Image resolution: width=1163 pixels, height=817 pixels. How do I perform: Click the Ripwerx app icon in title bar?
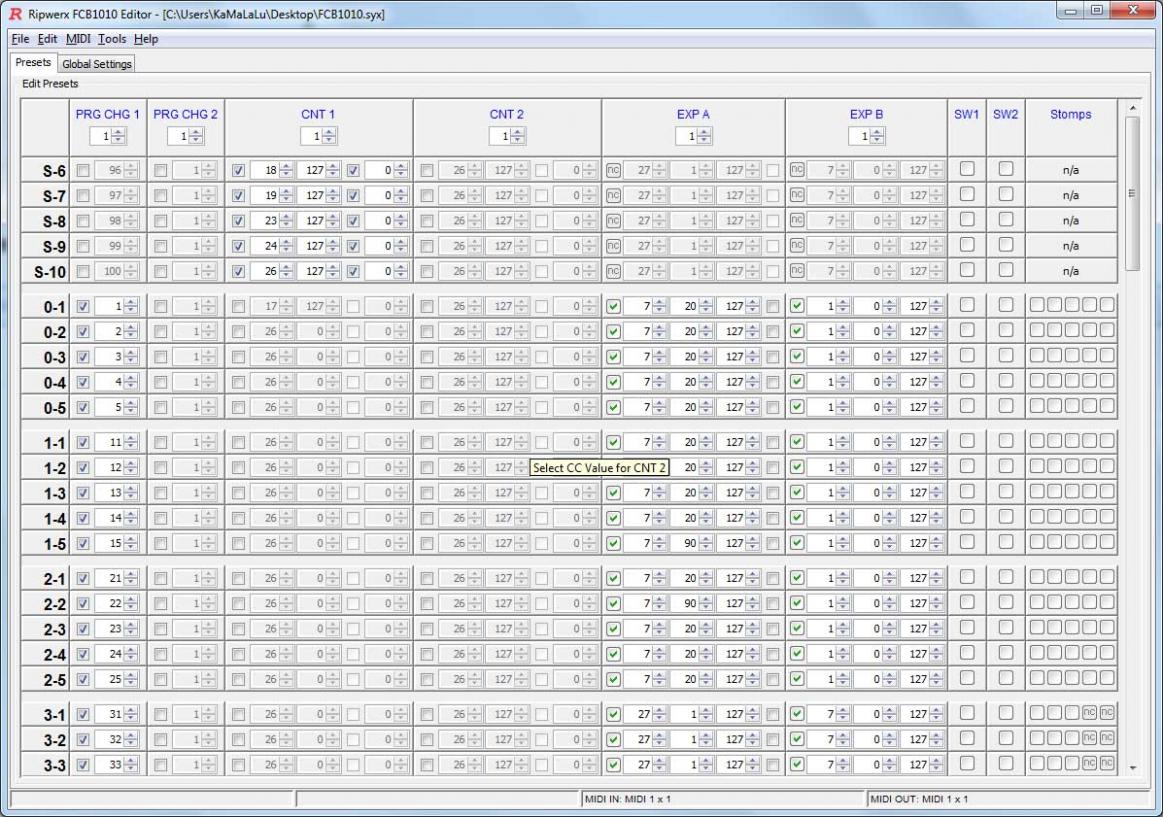point(14,15)
